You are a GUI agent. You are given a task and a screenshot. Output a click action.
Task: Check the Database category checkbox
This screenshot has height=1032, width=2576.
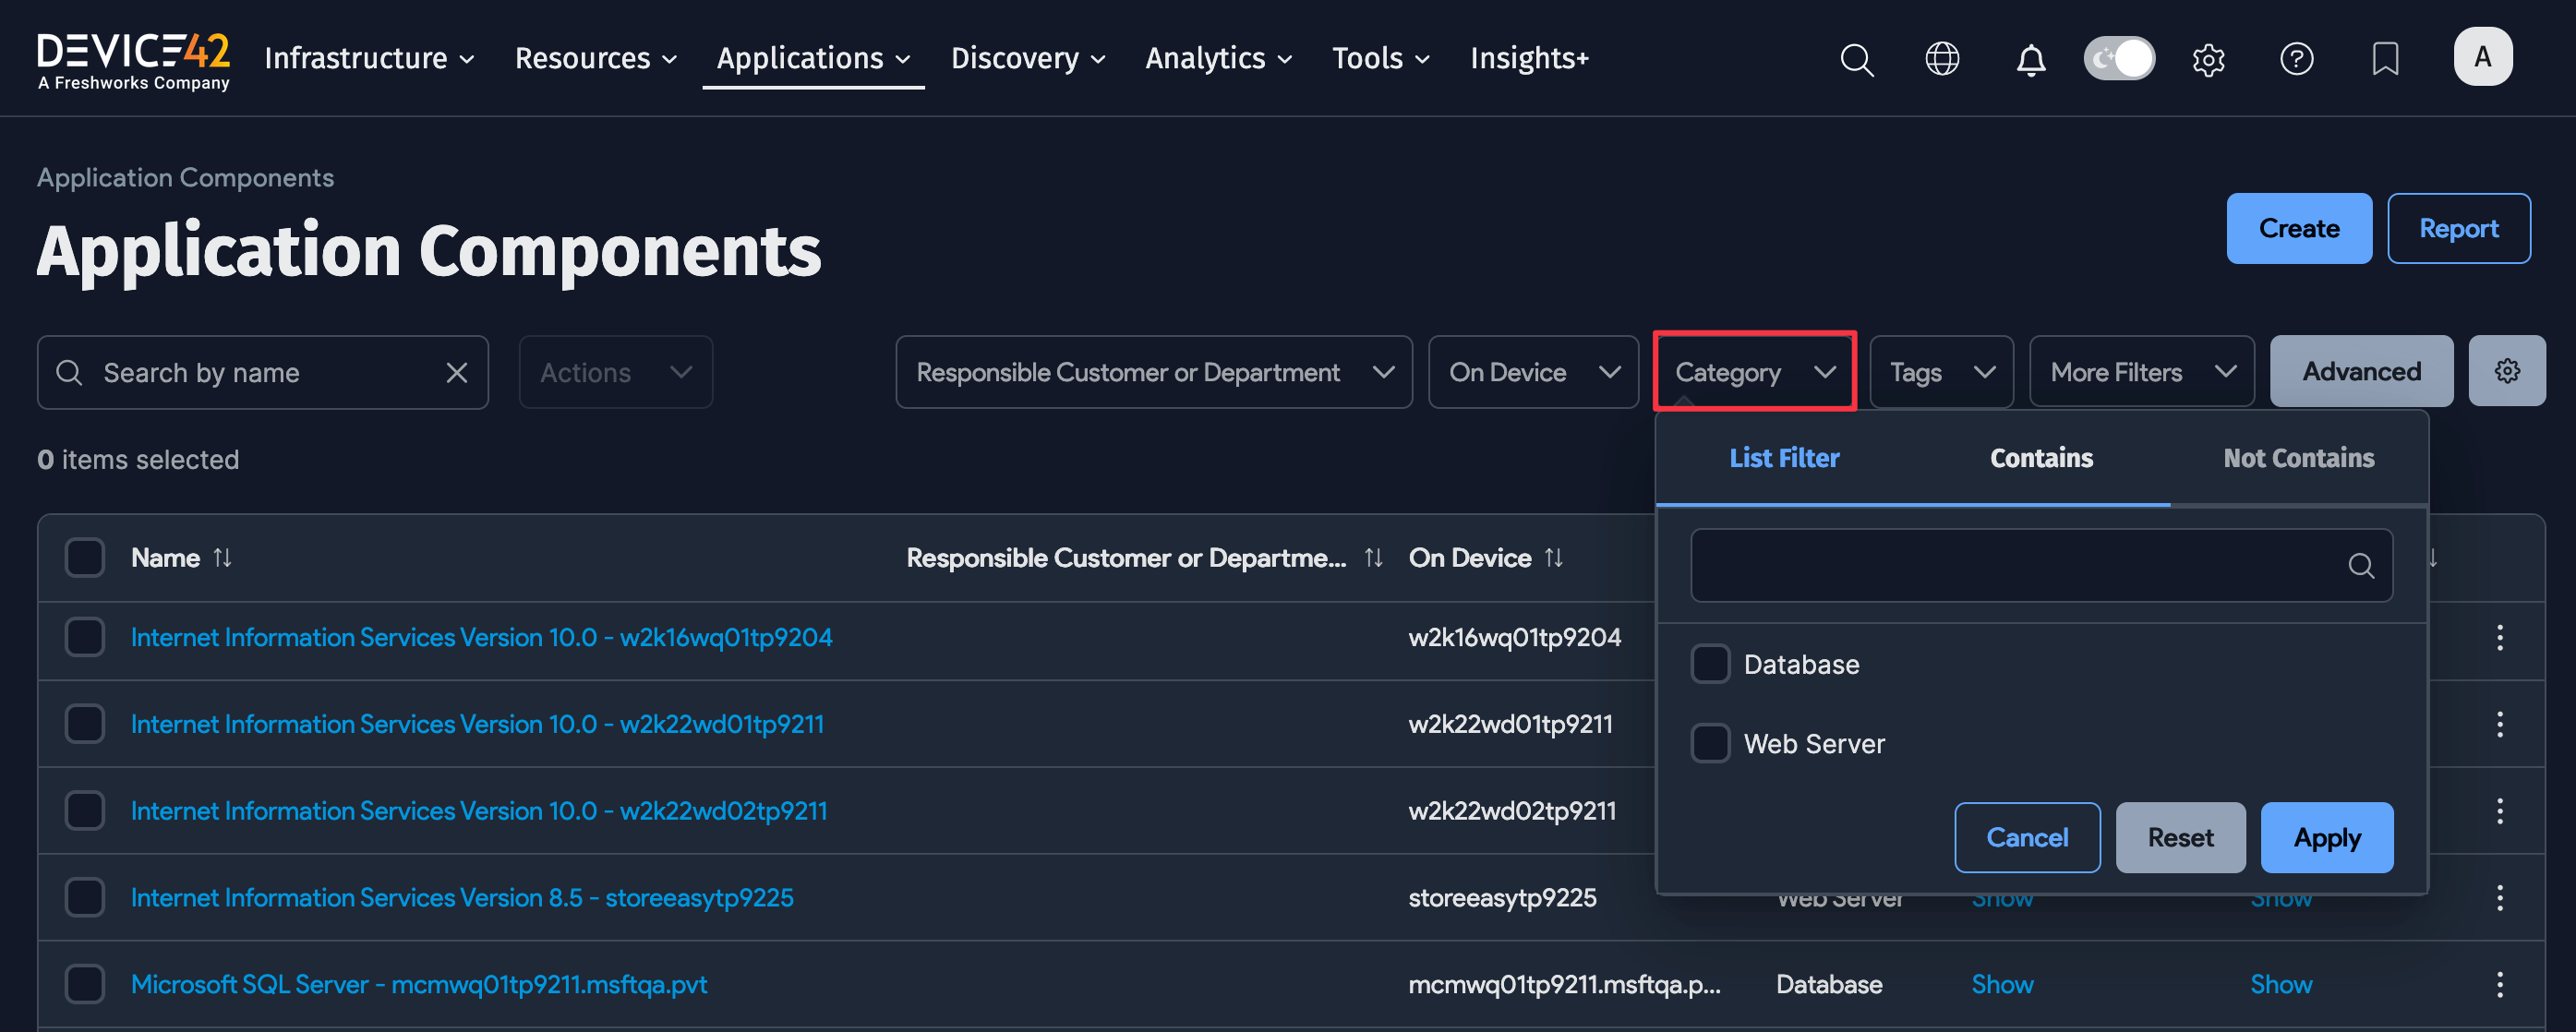point(1710,663)
